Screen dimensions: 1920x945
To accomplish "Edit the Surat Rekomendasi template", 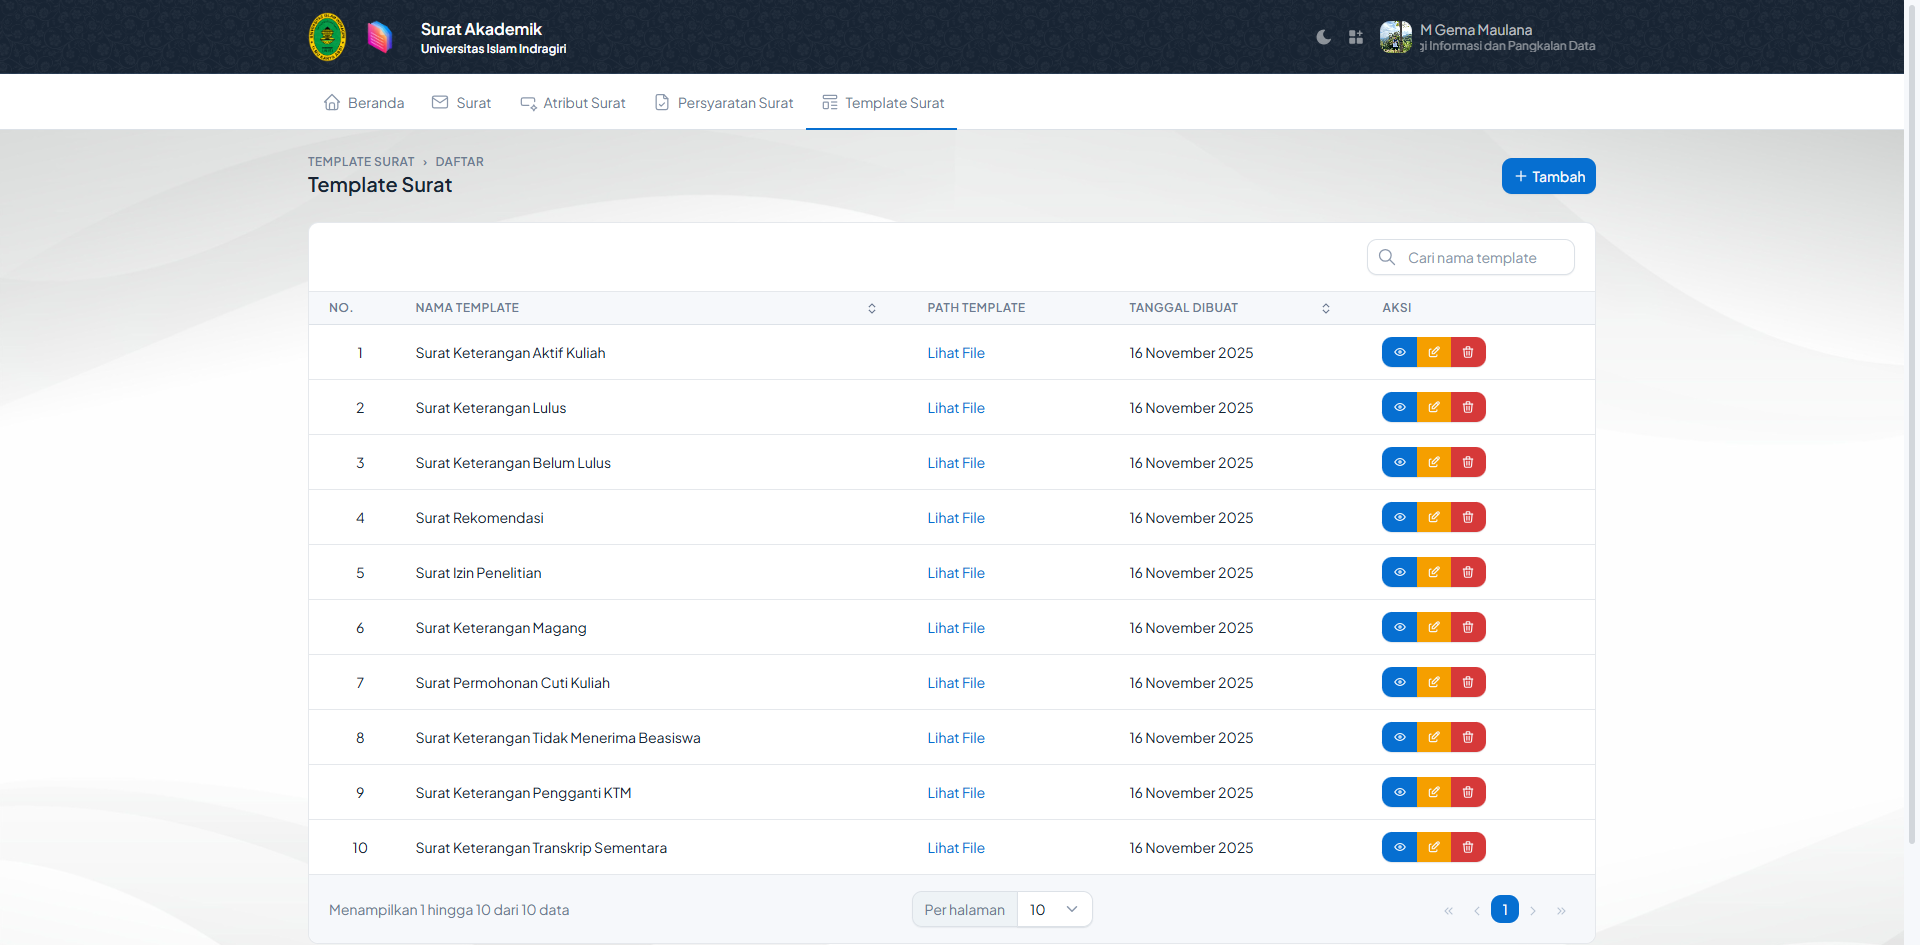I will (x=1433, y=517).
